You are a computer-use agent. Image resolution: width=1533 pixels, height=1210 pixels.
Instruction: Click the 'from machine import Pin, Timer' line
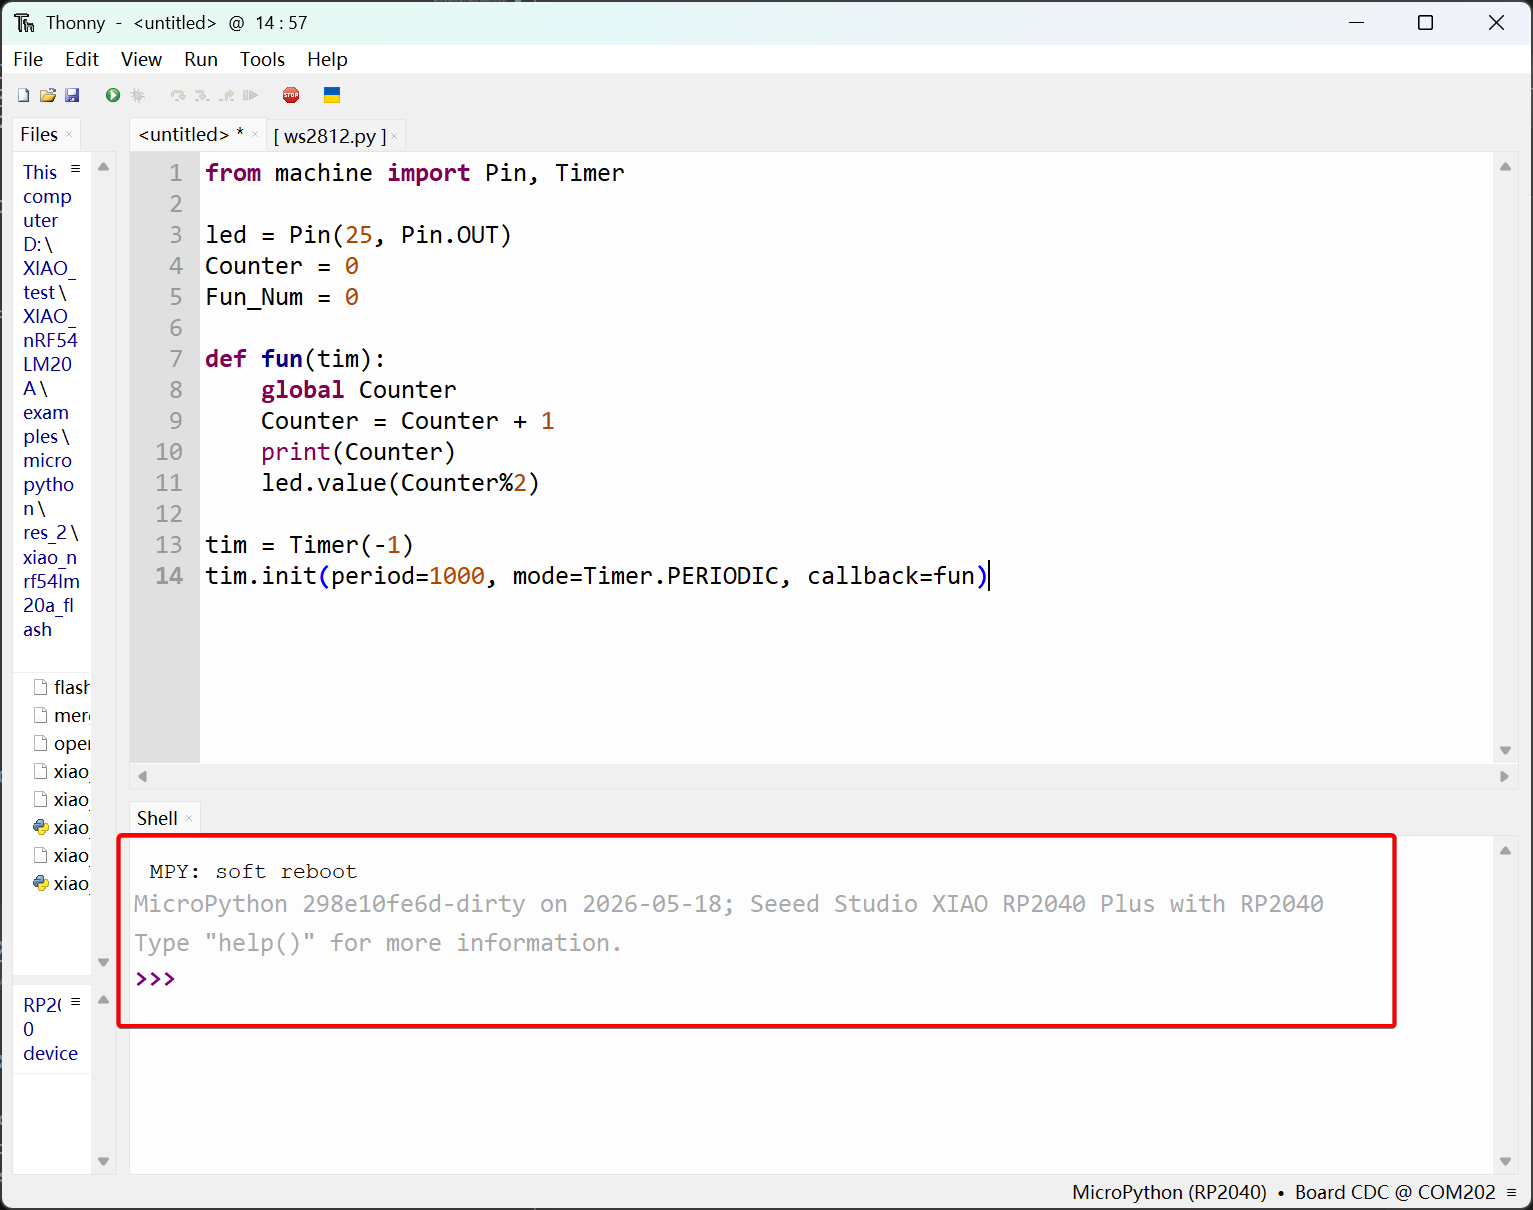pyautogui.click(x=415, y=173)
